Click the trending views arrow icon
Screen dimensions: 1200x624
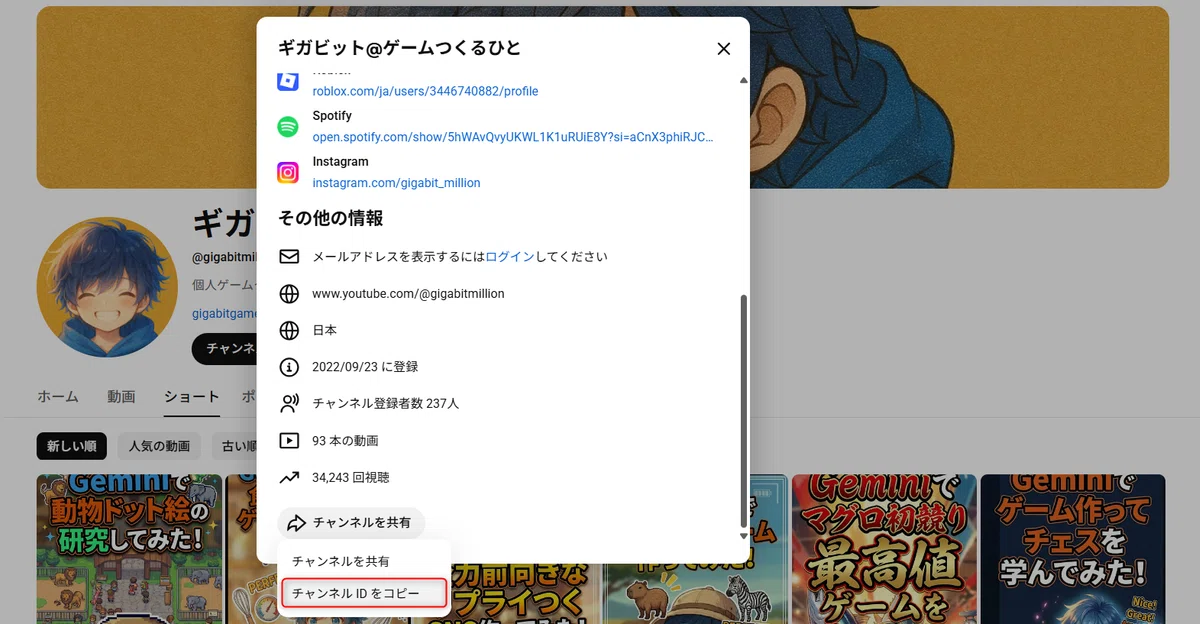tap(289, 477)
